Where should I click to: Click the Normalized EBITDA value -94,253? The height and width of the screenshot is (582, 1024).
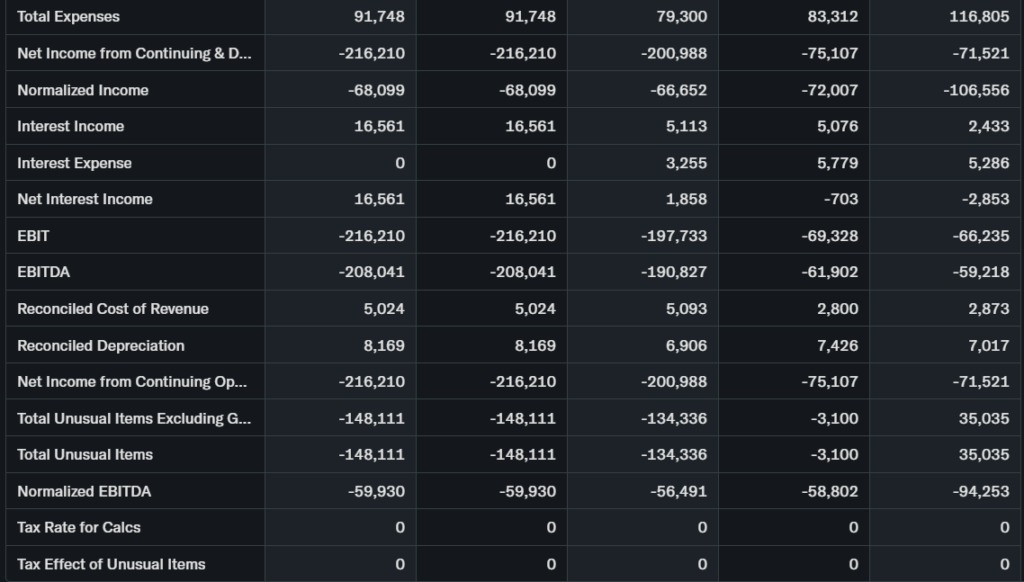point(980,491)
